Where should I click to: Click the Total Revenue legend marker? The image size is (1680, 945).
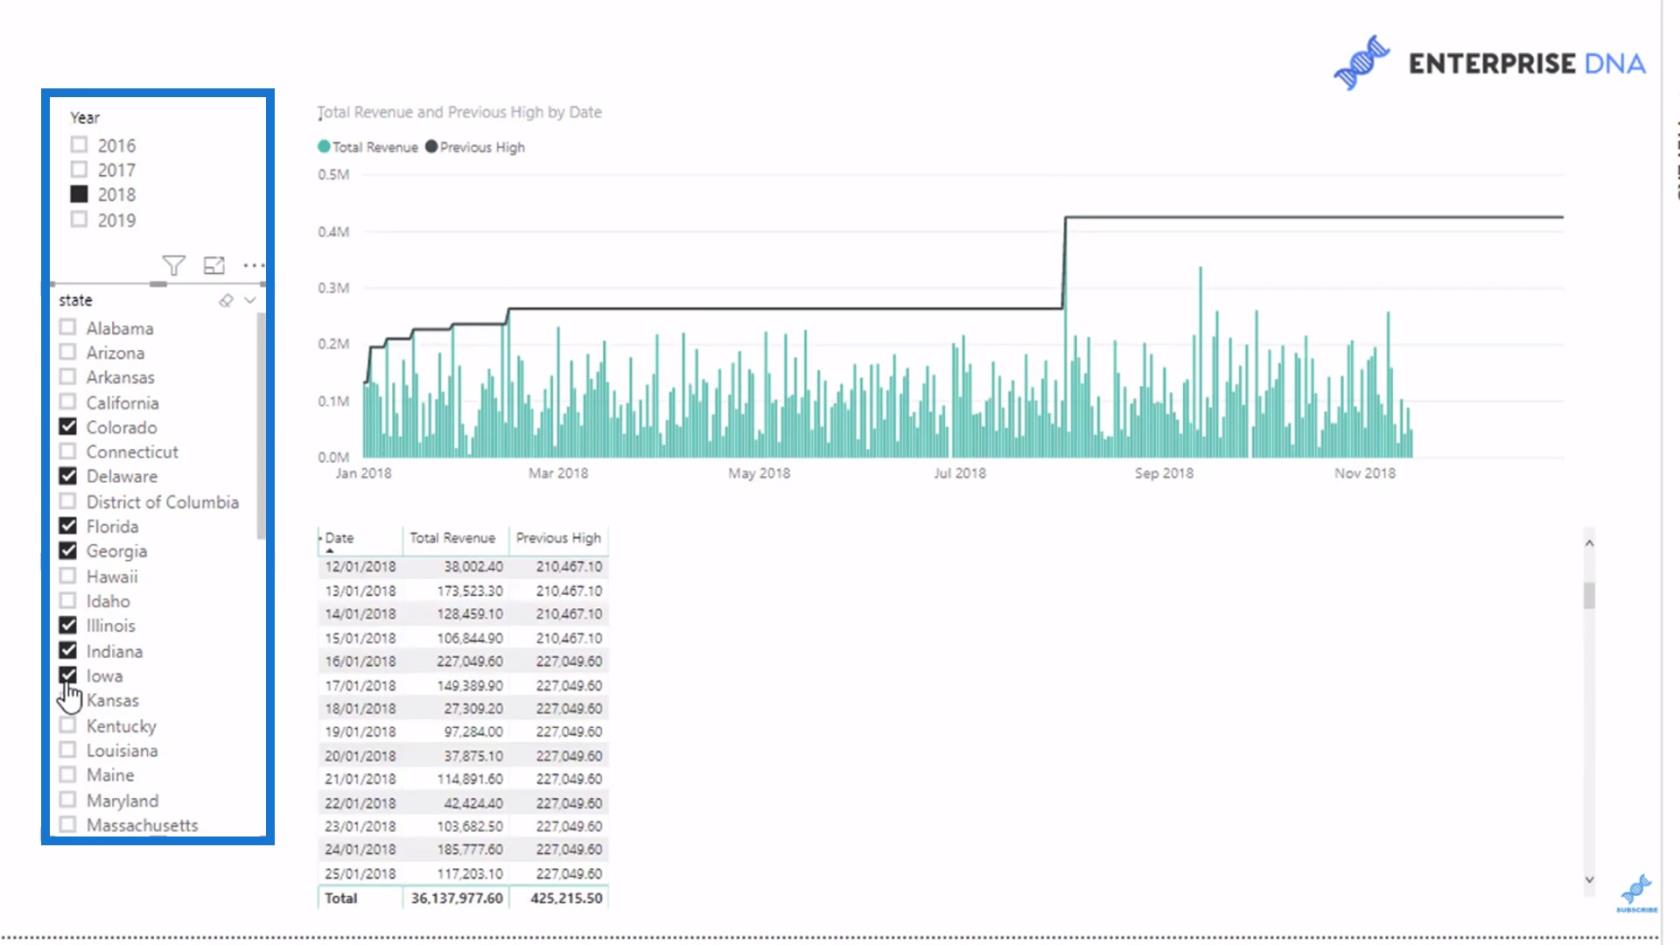[324, 146]
